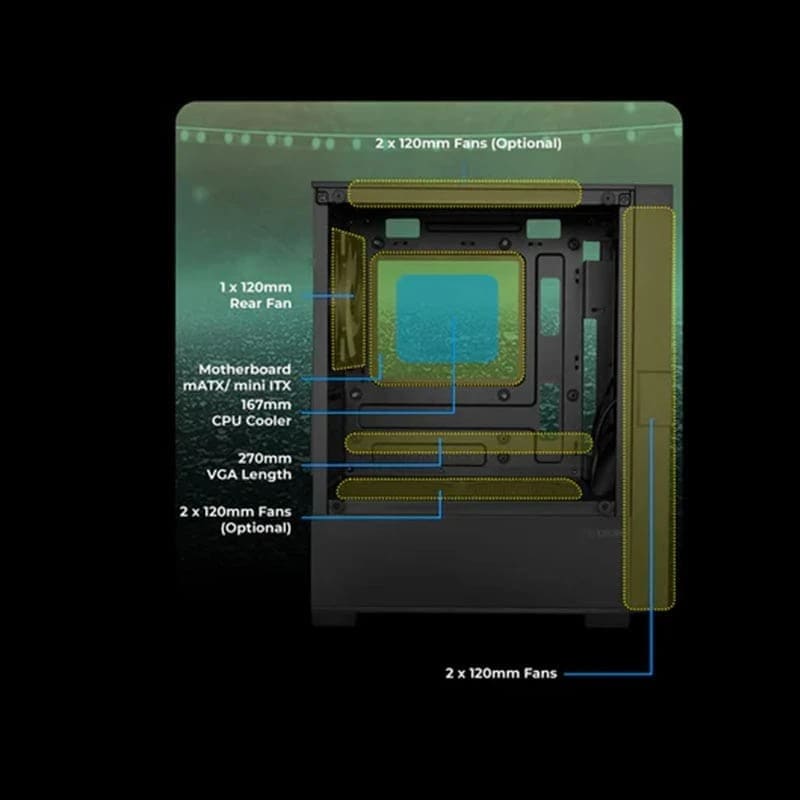Click the 'Motherboard mATX/ mini ITX' label

[x=237, y=378]
